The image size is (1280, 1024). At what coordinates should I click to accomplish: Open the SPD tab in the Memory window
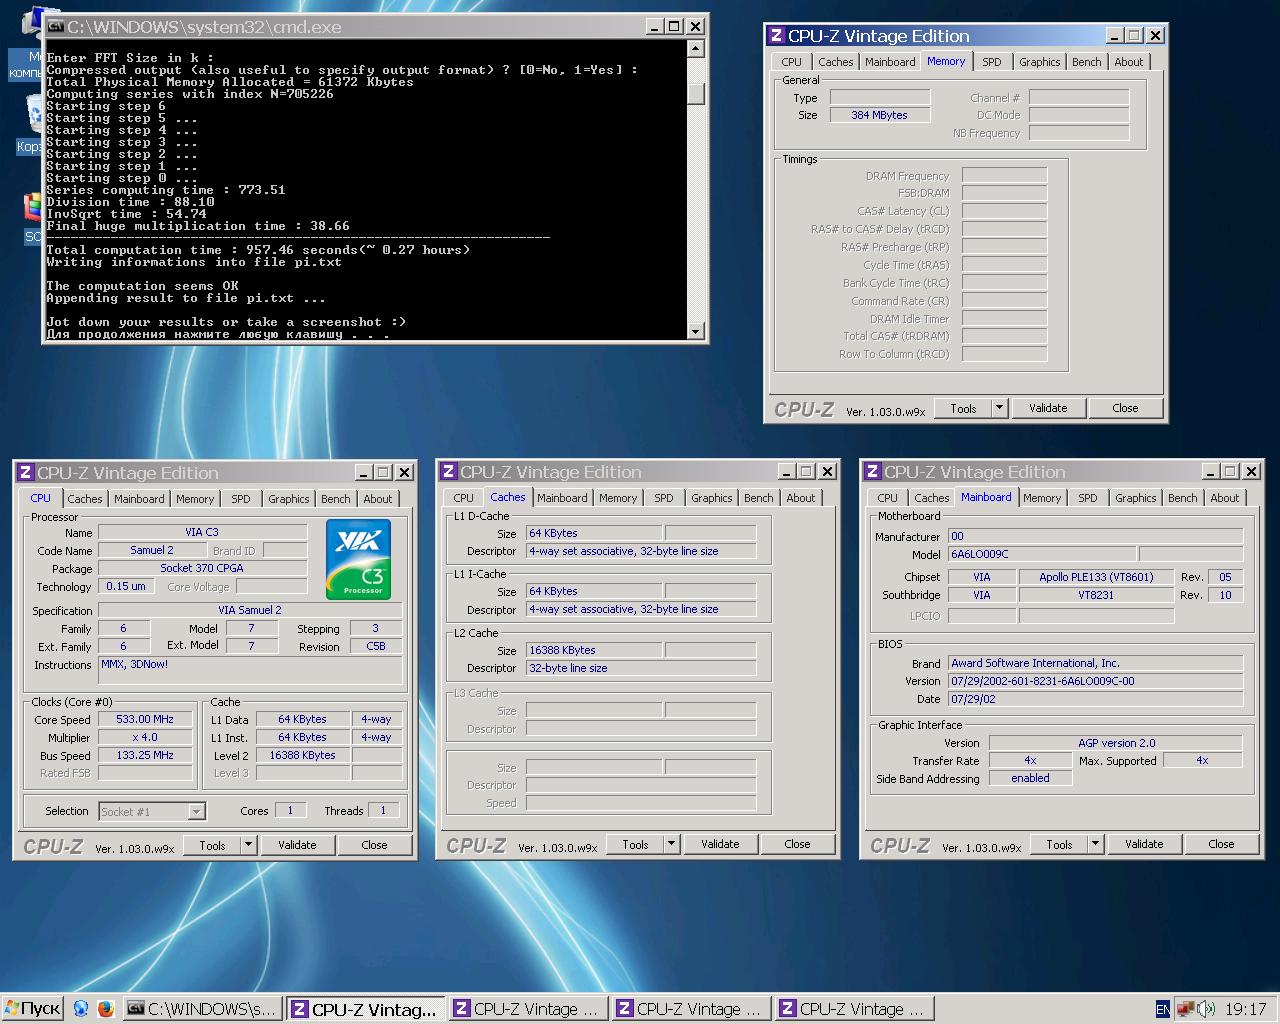click(x=991, y=62)
